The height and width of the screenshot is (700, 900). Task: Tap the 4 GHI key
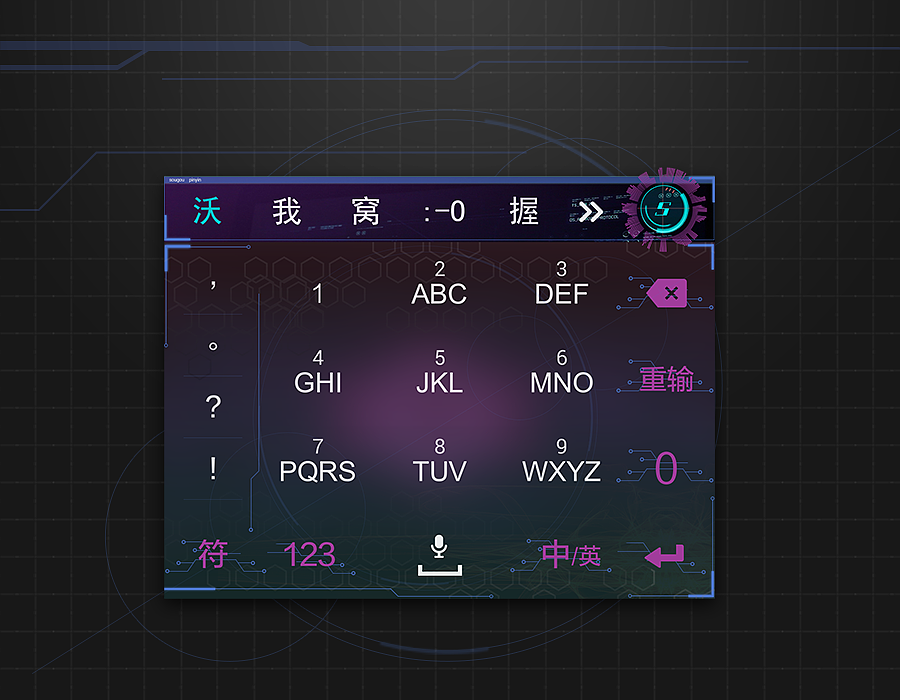coord(317,372)
